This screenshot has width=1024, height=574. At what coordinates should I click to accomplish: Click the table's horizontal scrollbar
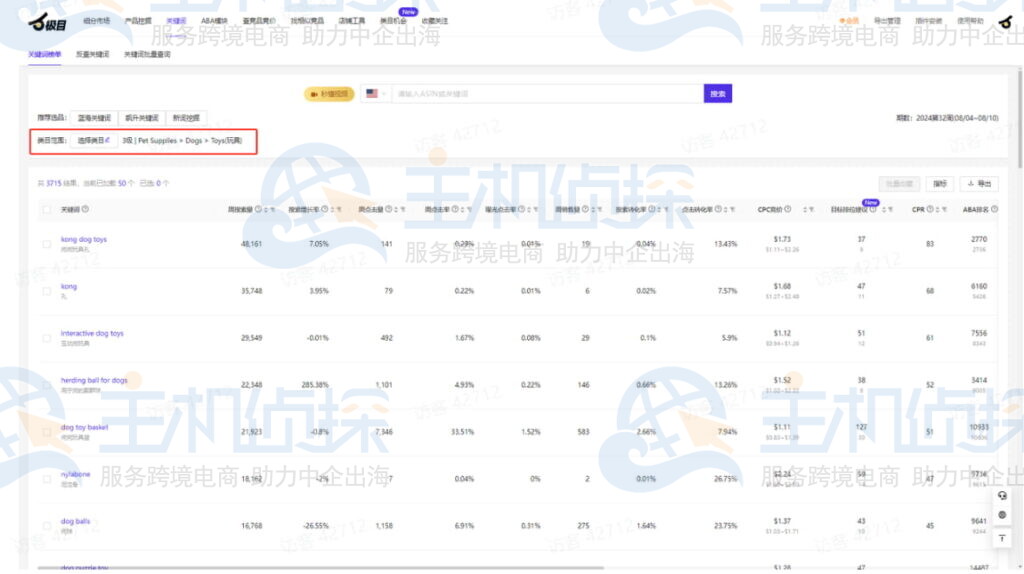(x=321, y=568)
